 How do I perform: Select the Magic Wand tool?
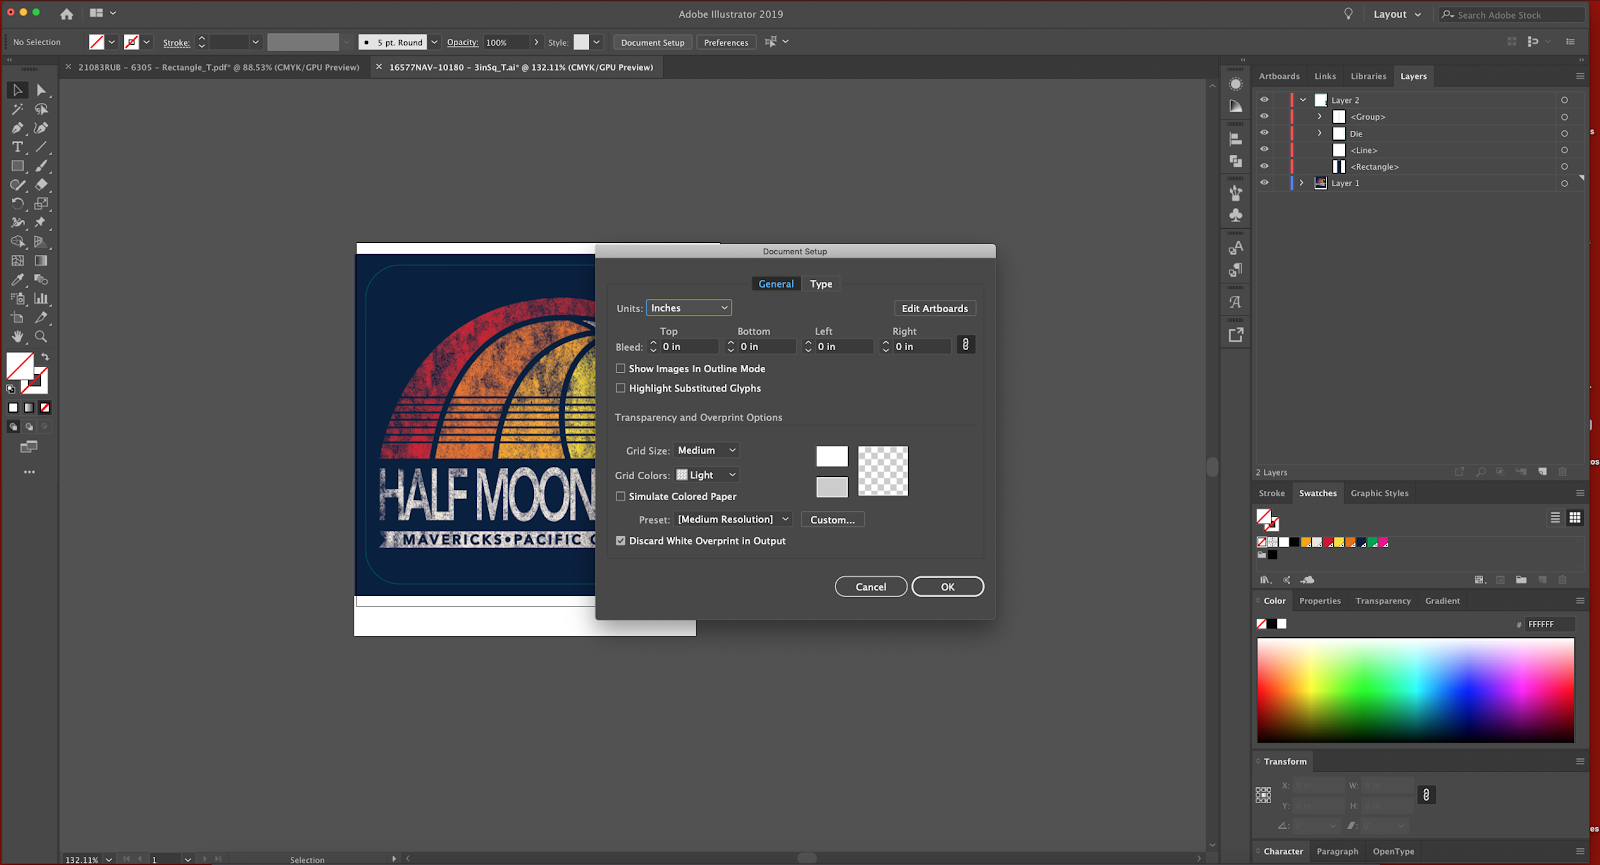coord(17,109)
